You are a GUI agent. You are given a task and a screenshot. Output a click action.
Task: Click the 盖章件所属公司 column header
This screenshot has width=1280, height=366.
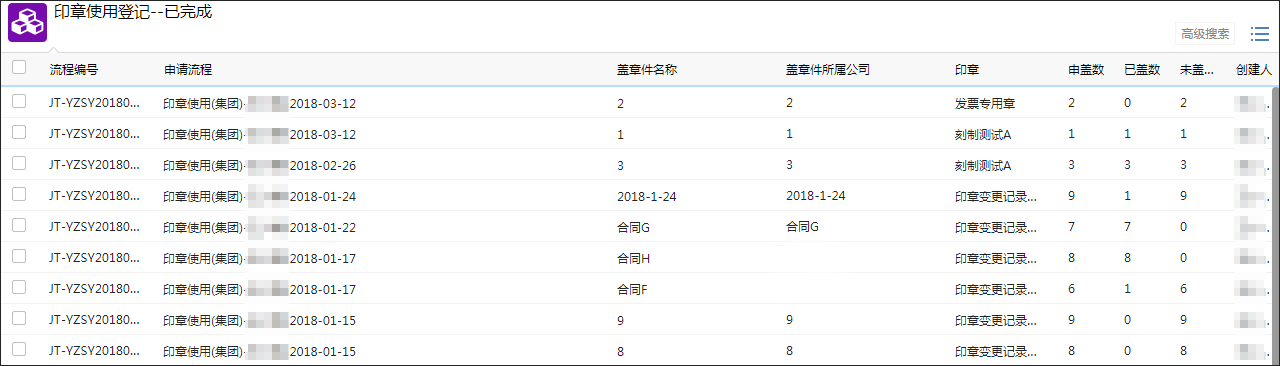pos(828,70)
